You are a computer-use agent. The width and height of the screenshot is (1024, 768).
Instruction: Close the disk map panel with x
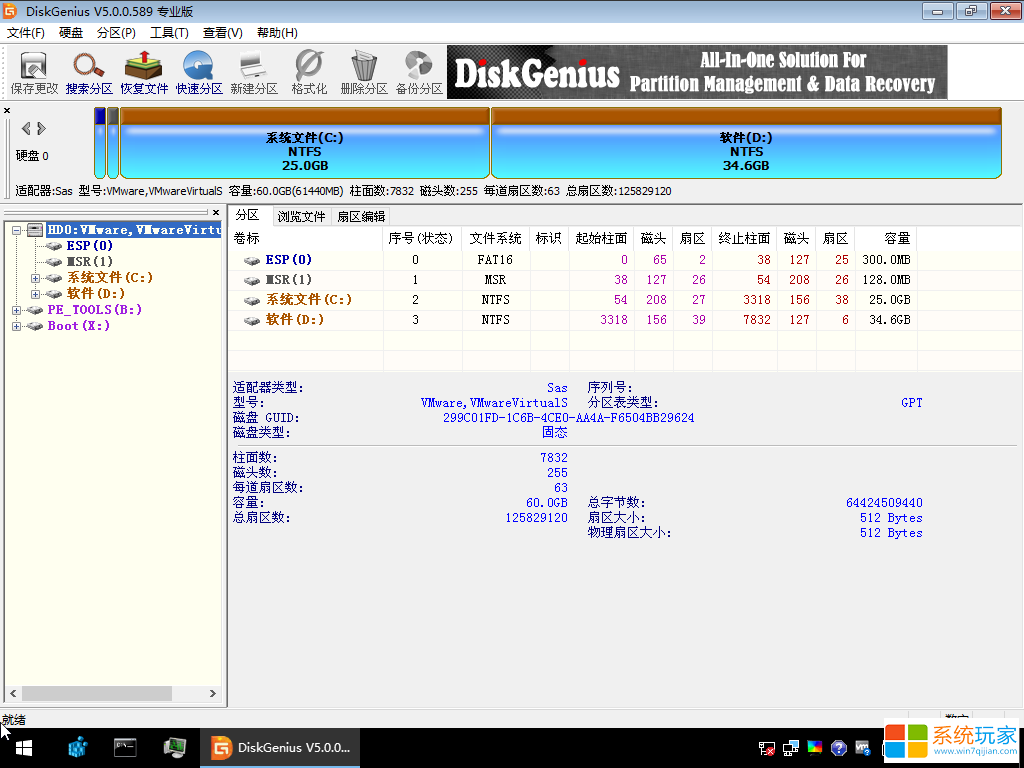7,110
